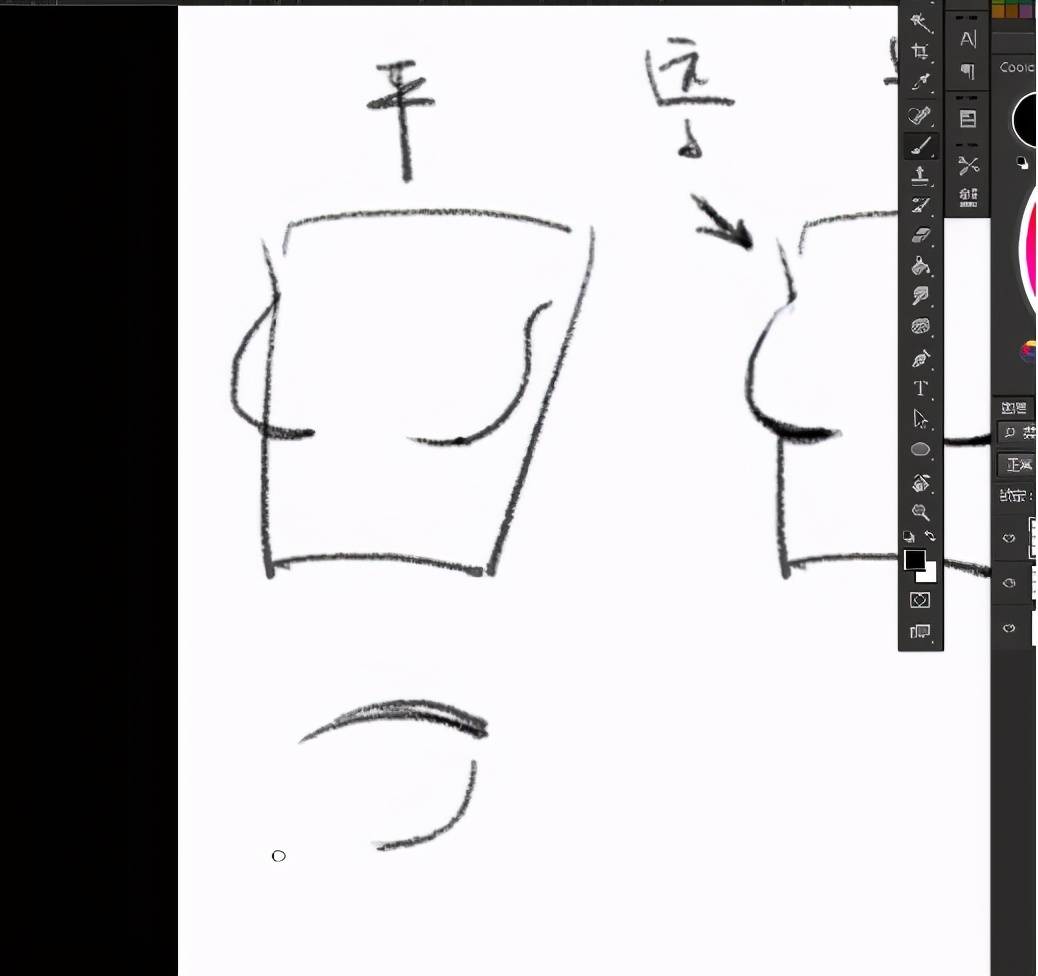Viewport: 1038px width, 976px height.
Task: Toggle Quick Mask mode
Action: pos(920,600)
